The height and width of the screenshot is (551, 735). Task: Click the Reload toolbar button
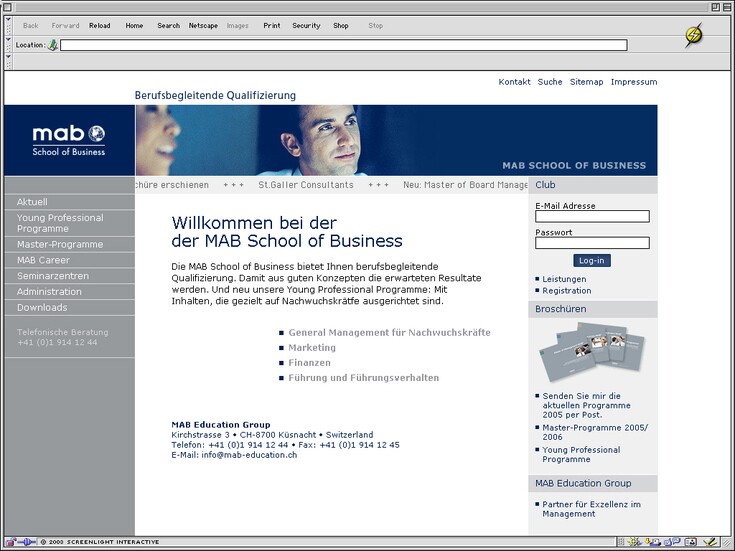100,26
